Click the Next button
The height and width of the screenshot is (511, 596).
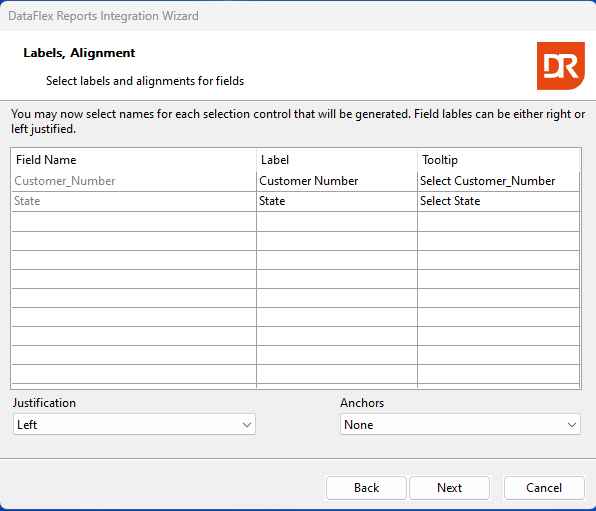449,488
